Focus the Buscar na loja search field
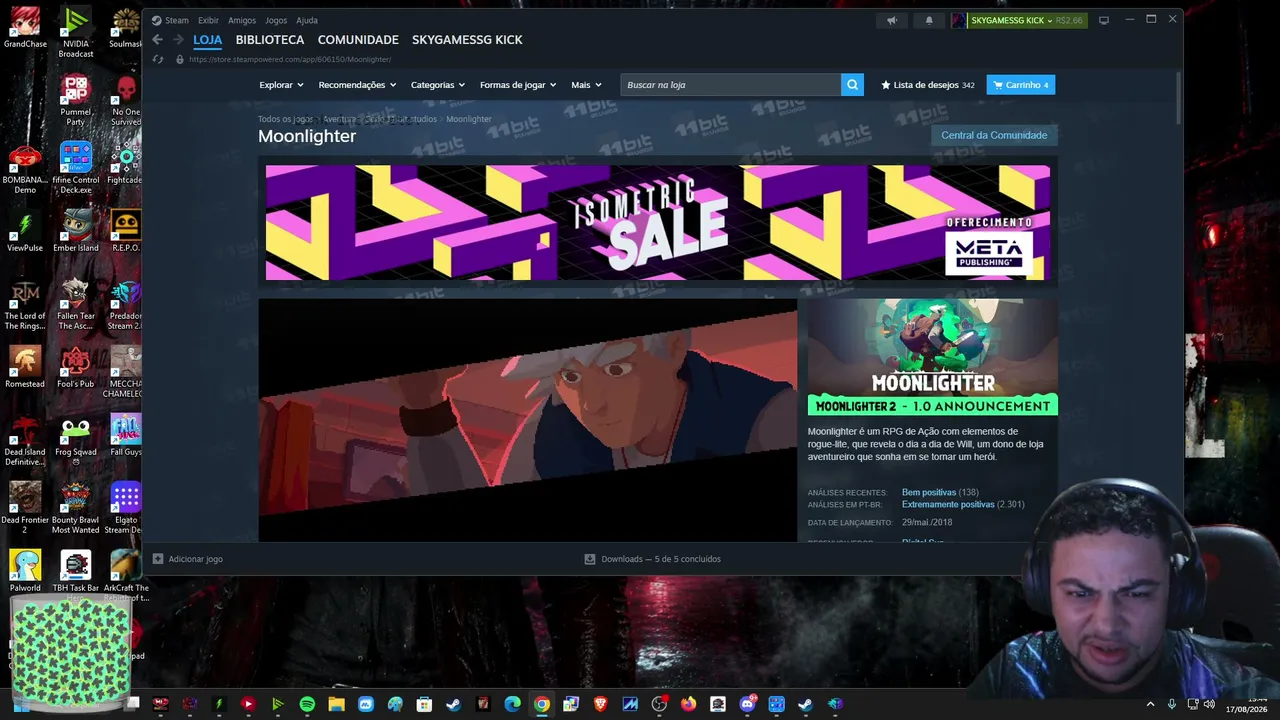Viewport: 1280px width, 720px height. click(x=731, y=85)
